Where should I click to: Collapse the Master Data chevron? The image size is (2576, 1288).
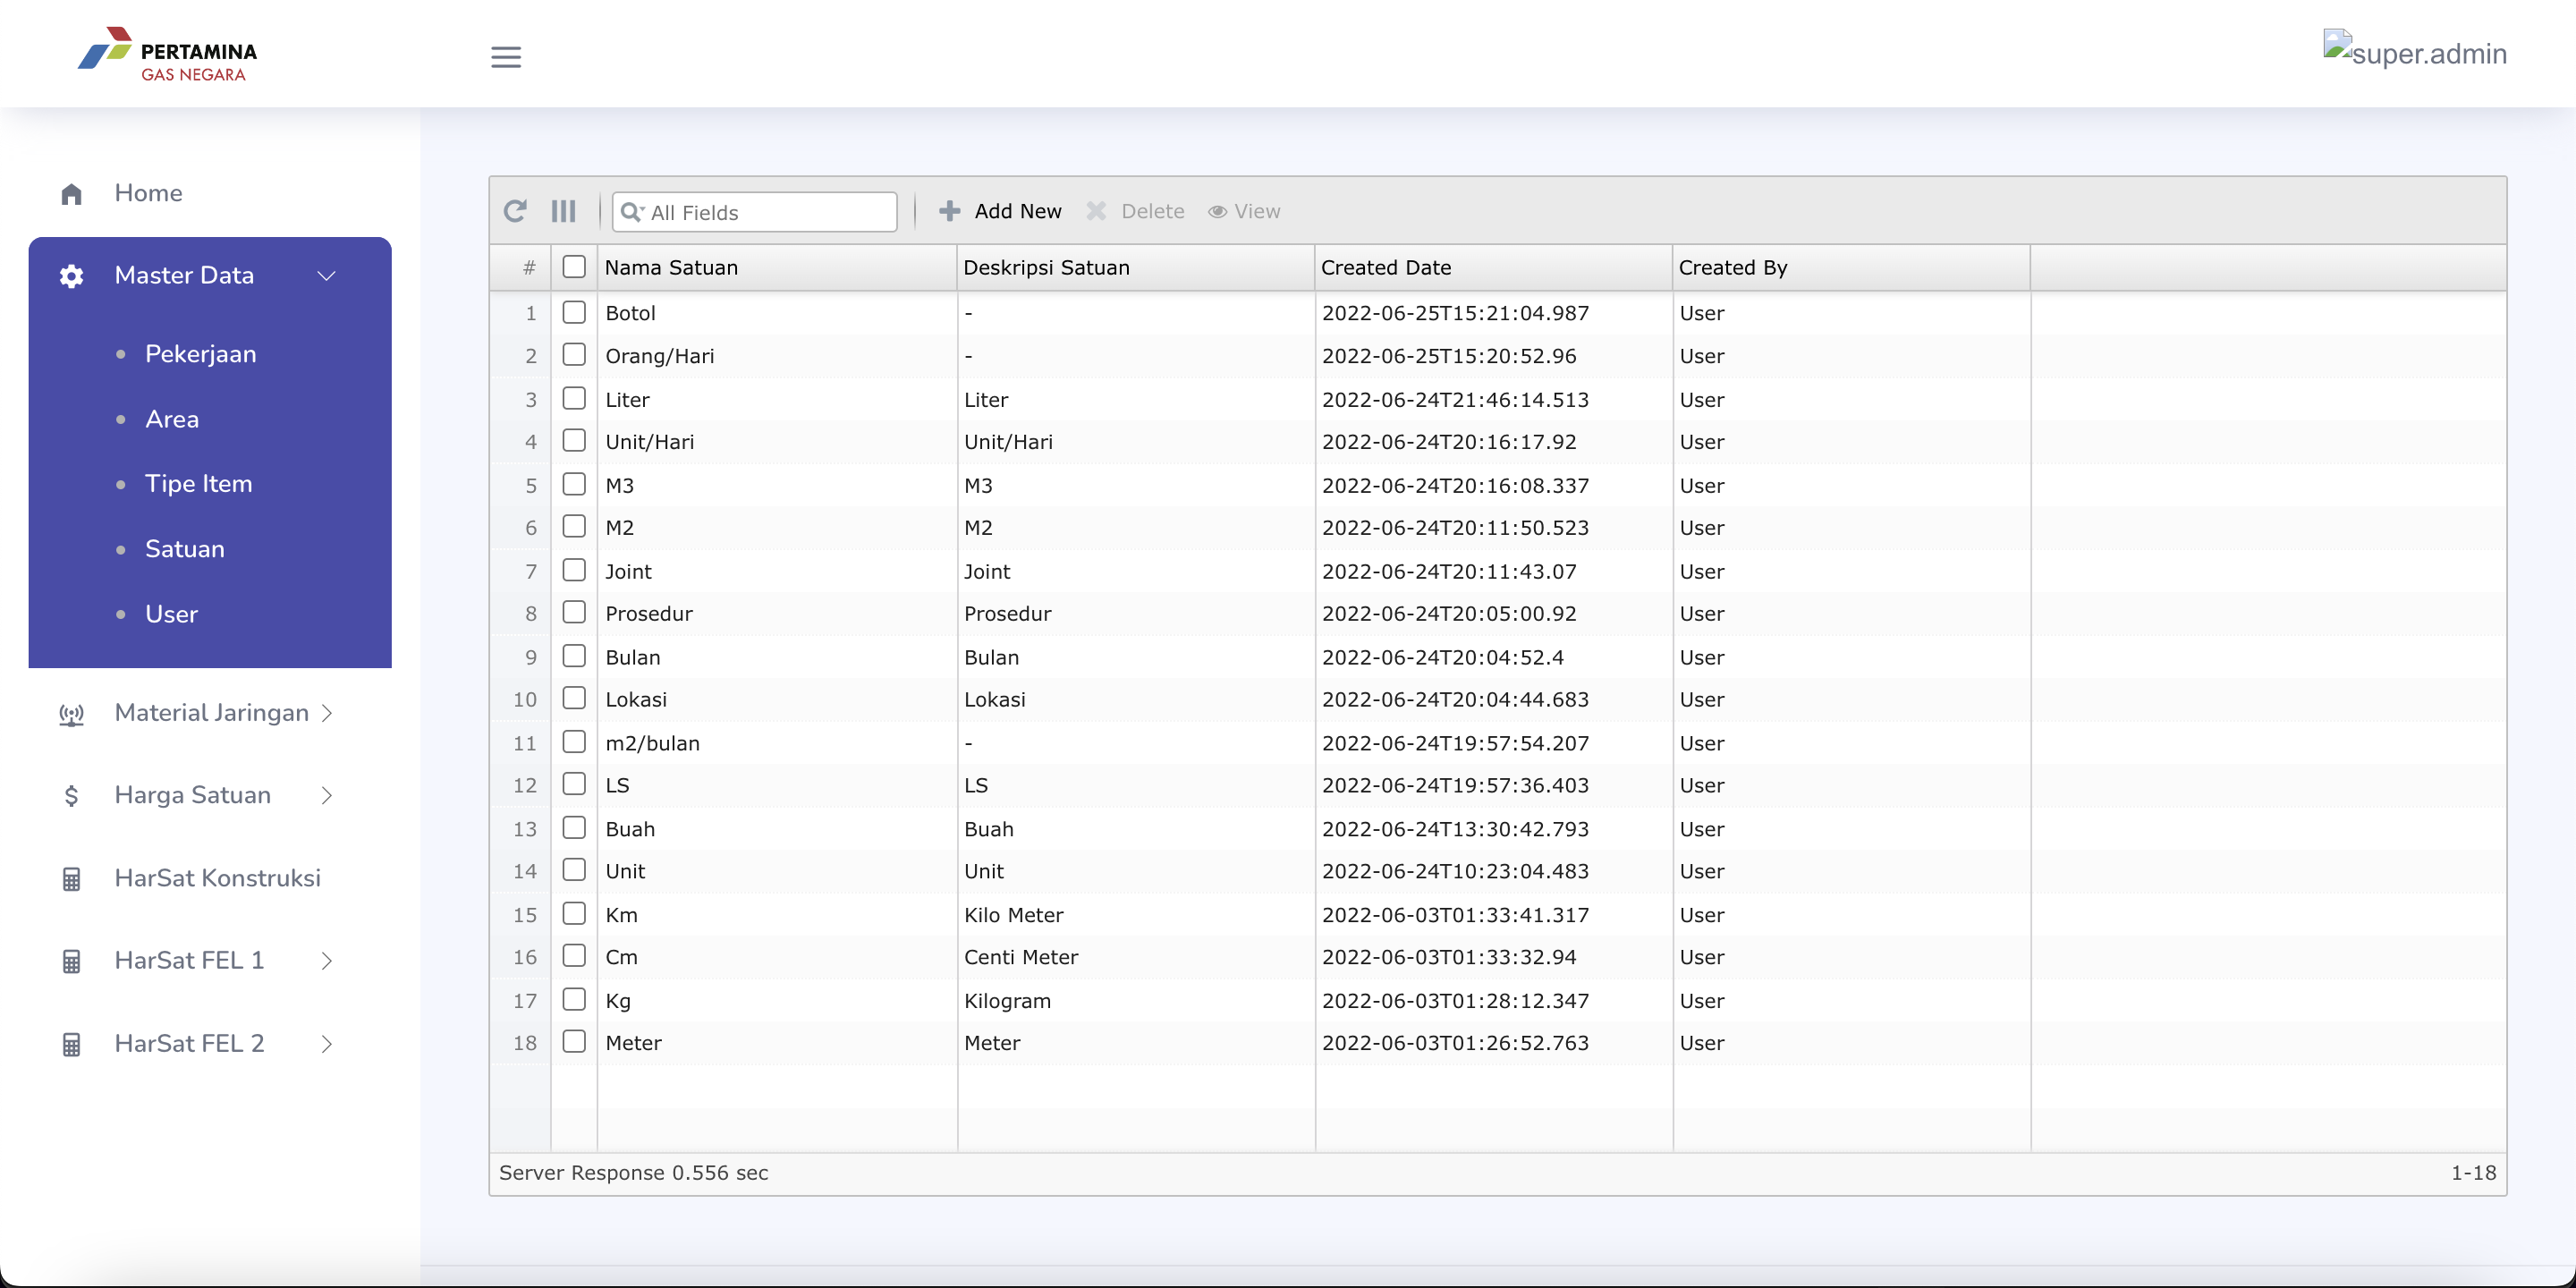(326, 276)
